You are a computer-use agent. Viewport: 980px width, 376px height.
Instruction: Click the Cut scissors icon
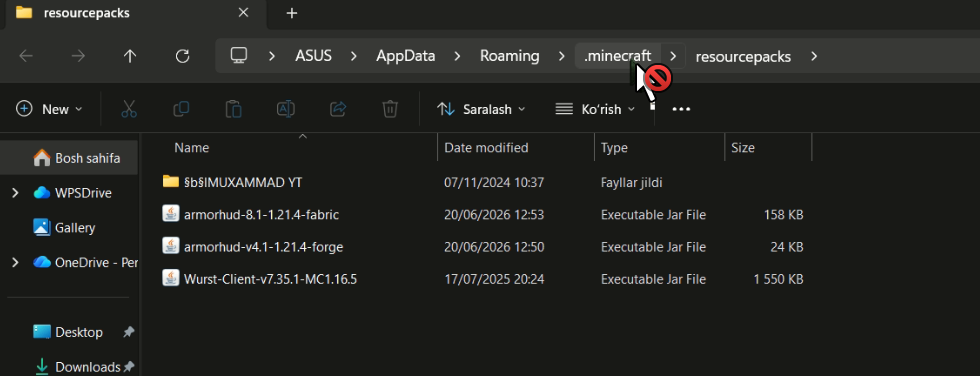pyautogui.click(x=129, y=109)
